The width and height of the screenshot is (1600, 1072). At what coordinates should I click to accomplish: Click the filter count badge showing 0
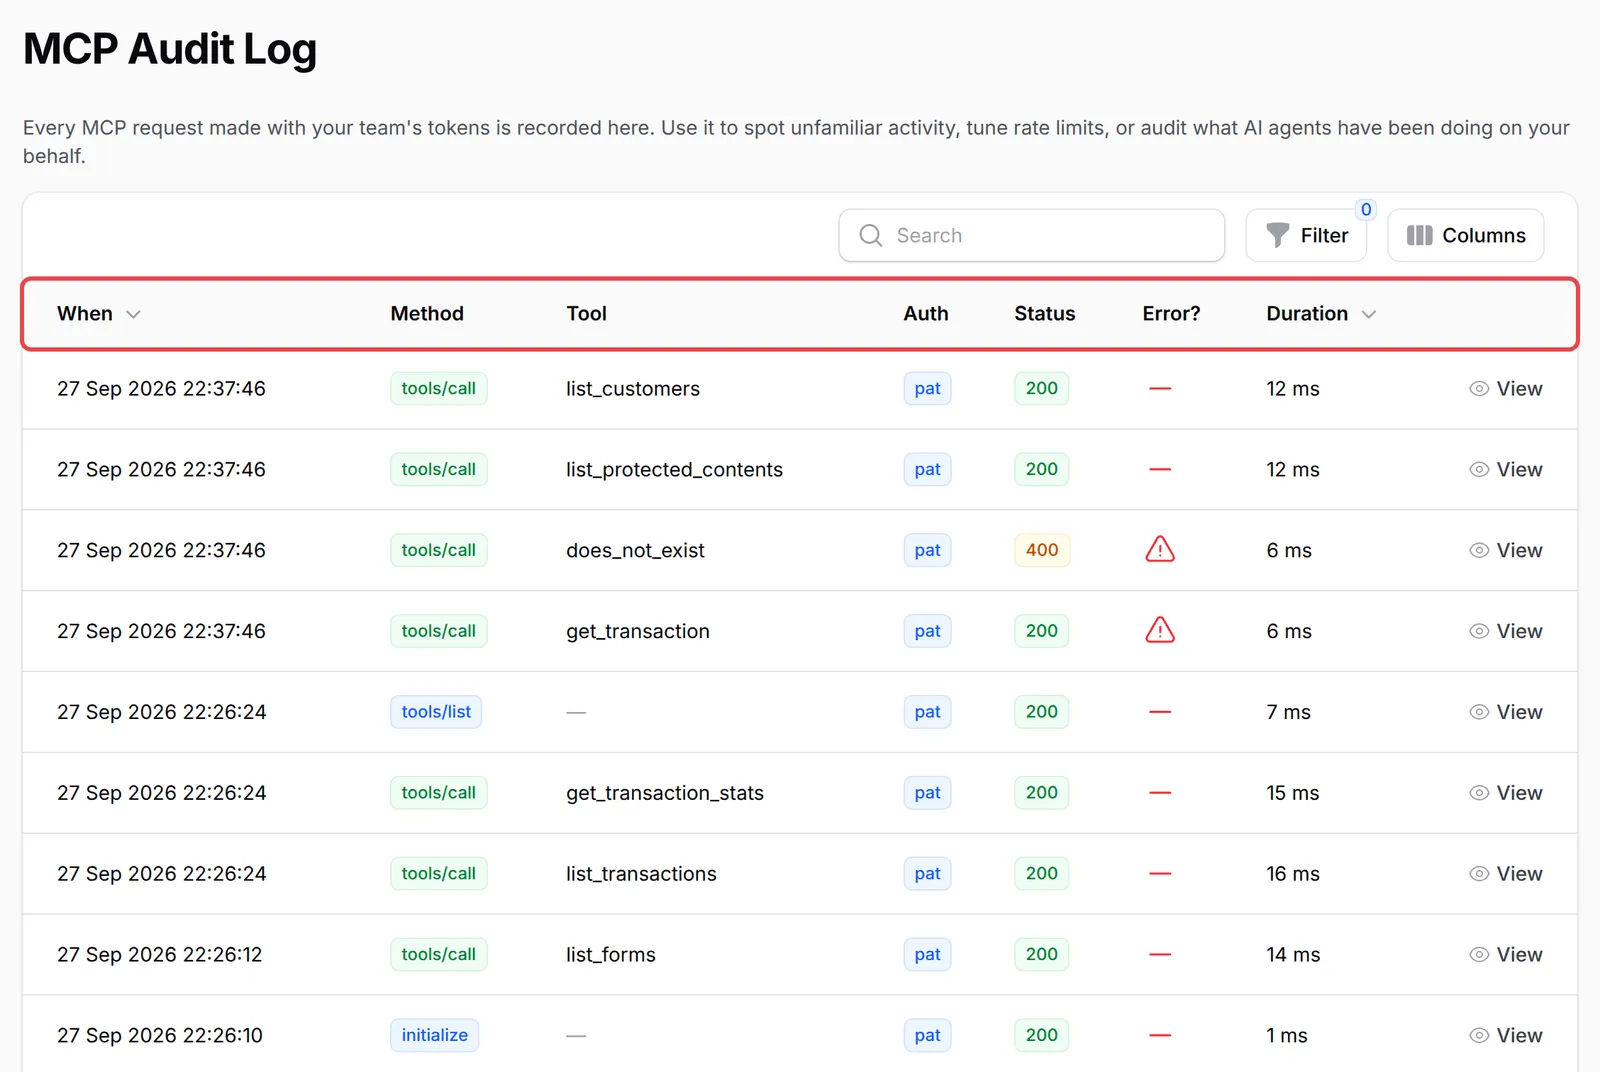coord(1366,209)
